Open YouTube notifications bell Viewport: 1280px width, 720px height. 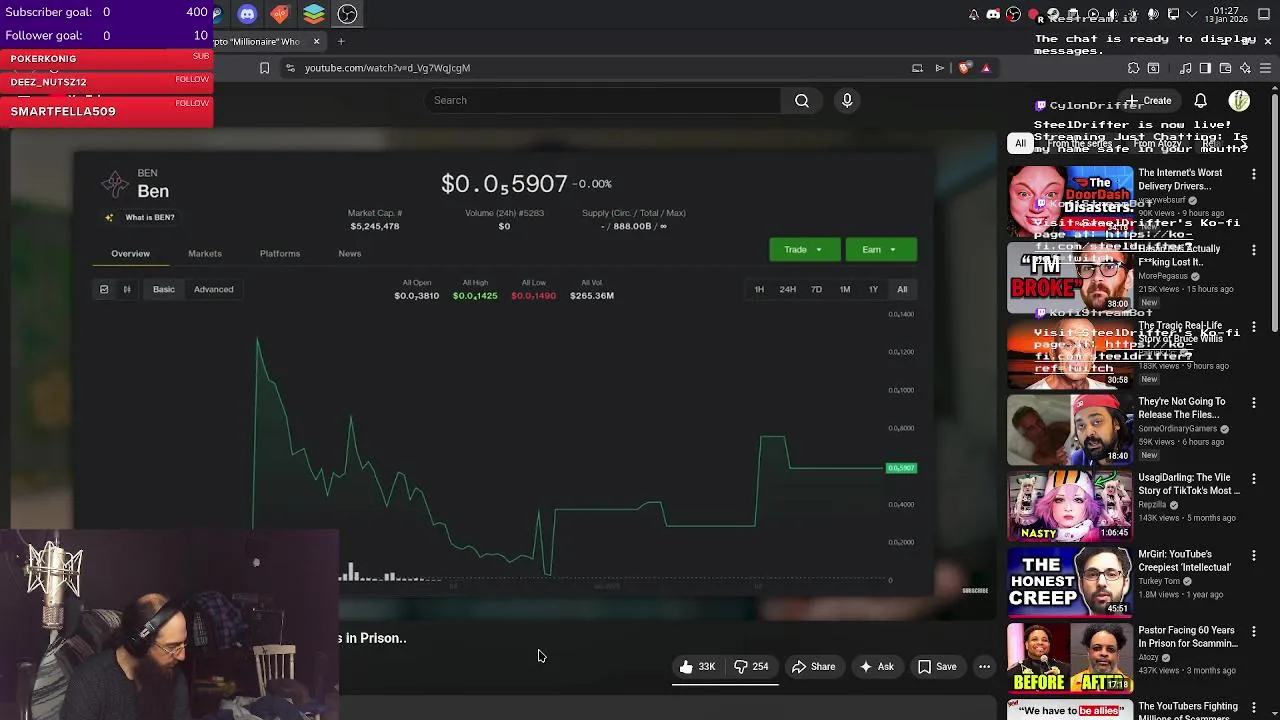(x=1200, y=101)
